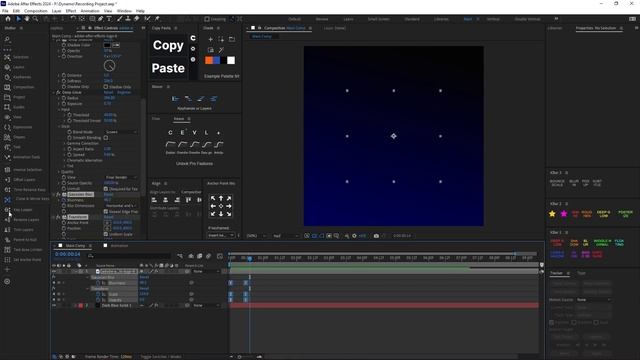Screen dimensions: 640x360
Task: Select the Brush tool
Action: click(120, 19)
